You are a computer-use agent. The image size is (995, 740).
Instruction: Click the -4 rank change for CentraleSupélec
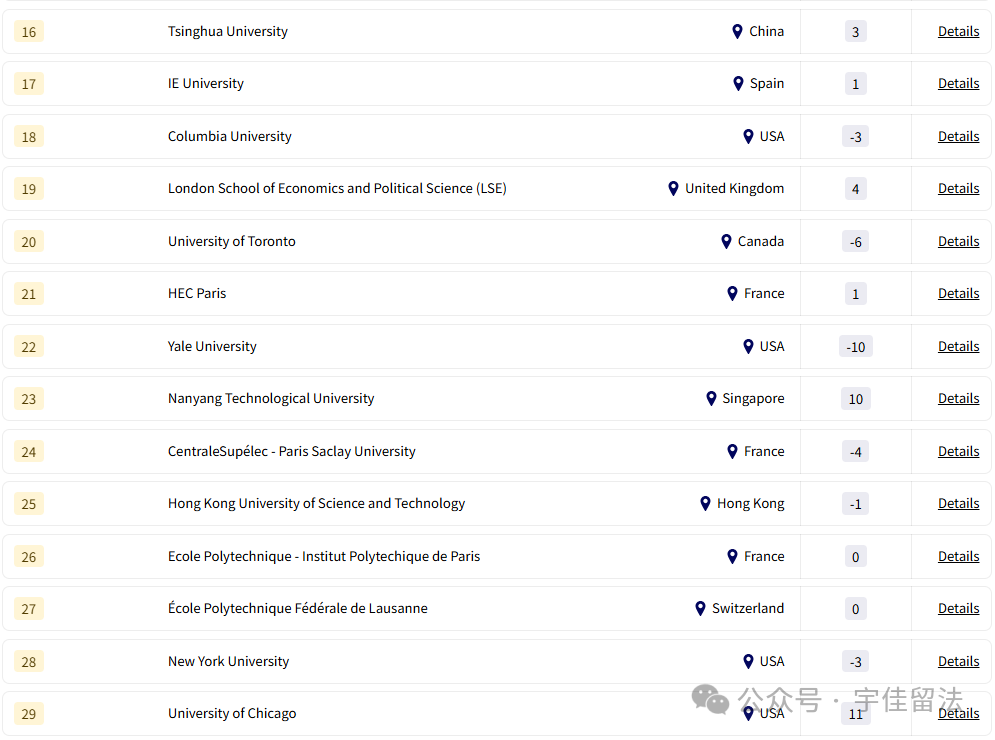[x=855, y=452]
